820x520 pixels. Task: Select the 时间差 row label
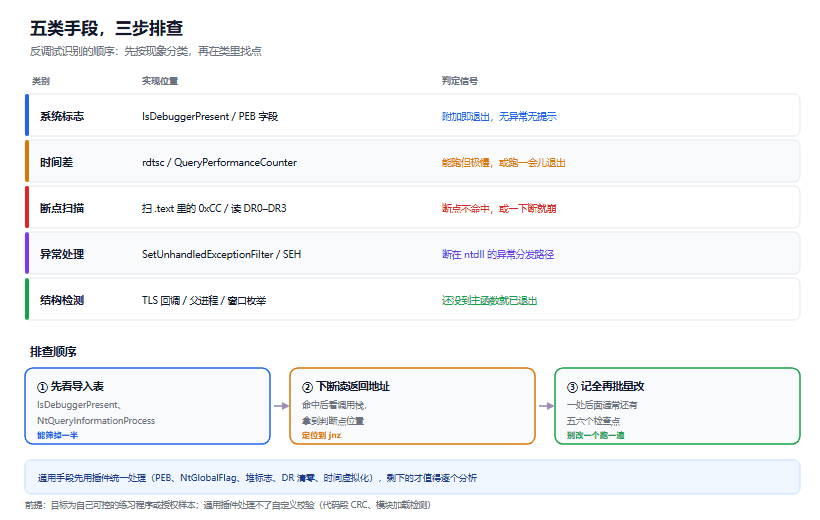56,163
